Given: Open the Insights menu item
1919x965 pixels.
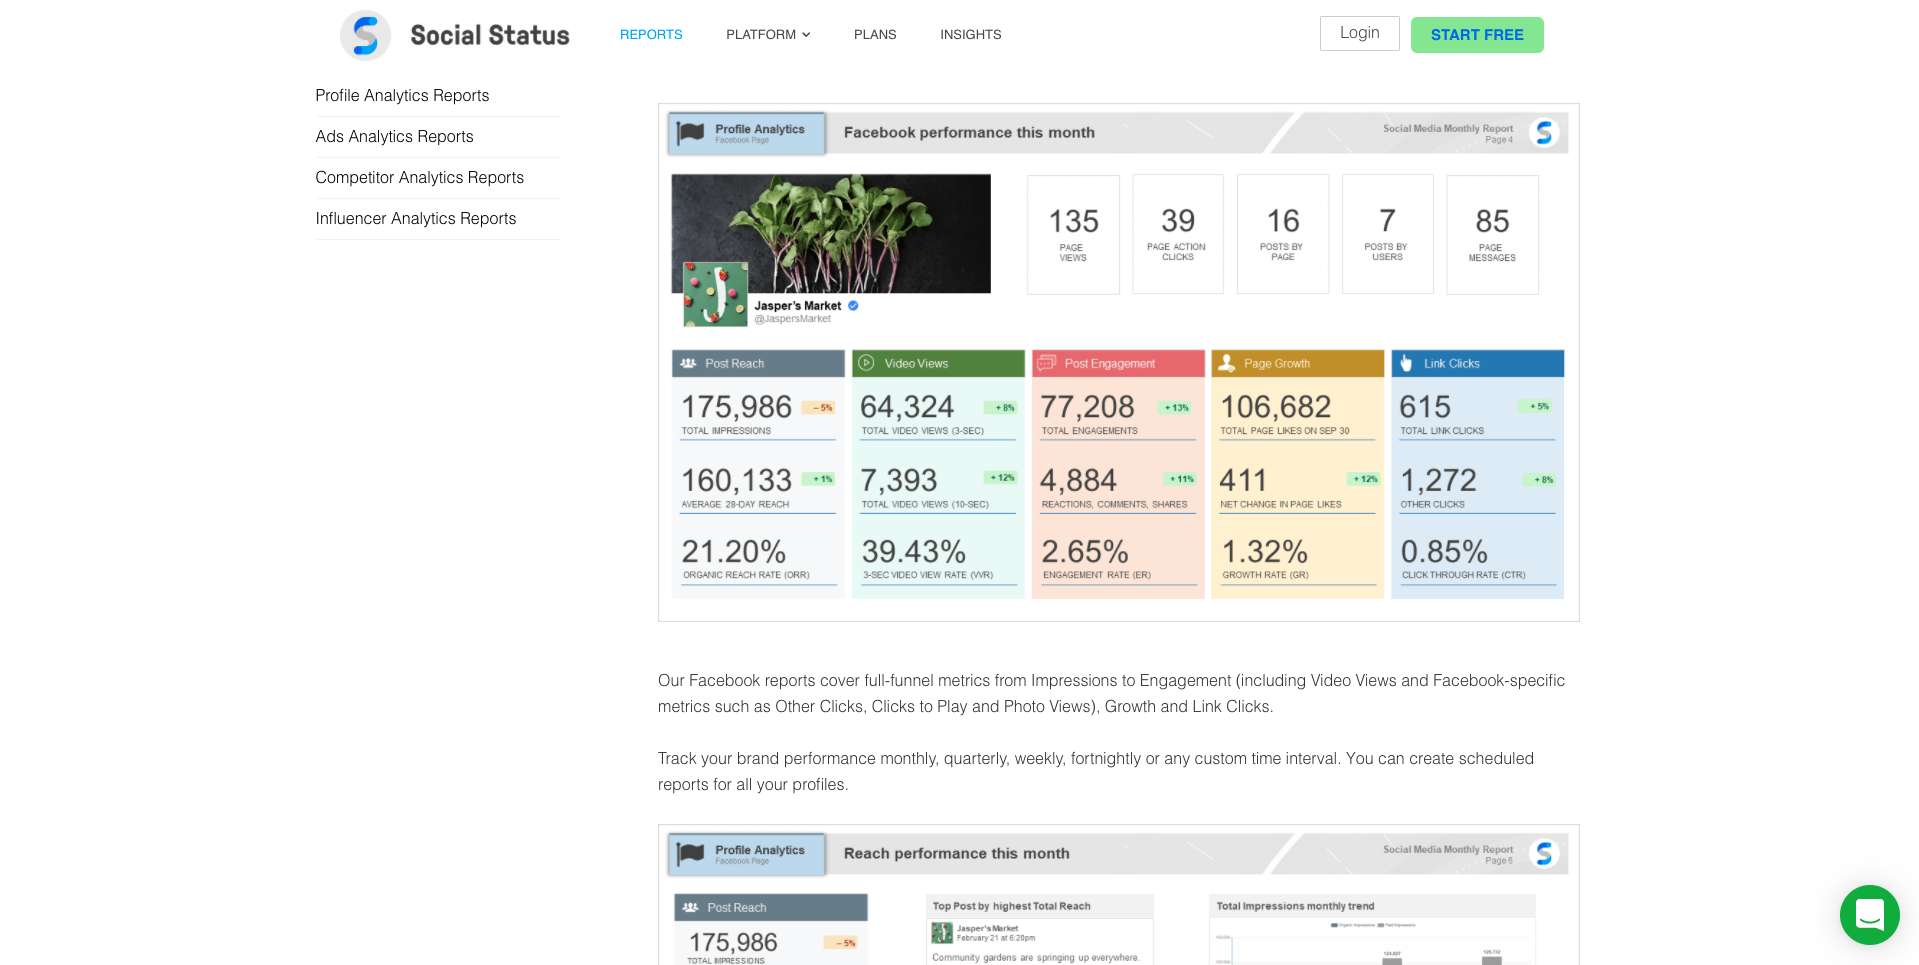Looking at the screenshot, I should pyautogui.click(x=970, y=34).
